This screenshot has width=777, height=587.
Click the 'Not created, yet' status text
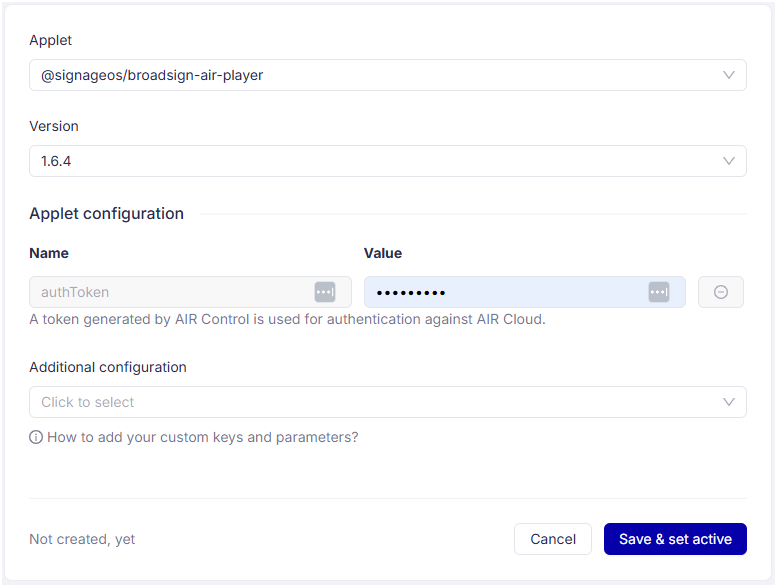tap(82, 539)
